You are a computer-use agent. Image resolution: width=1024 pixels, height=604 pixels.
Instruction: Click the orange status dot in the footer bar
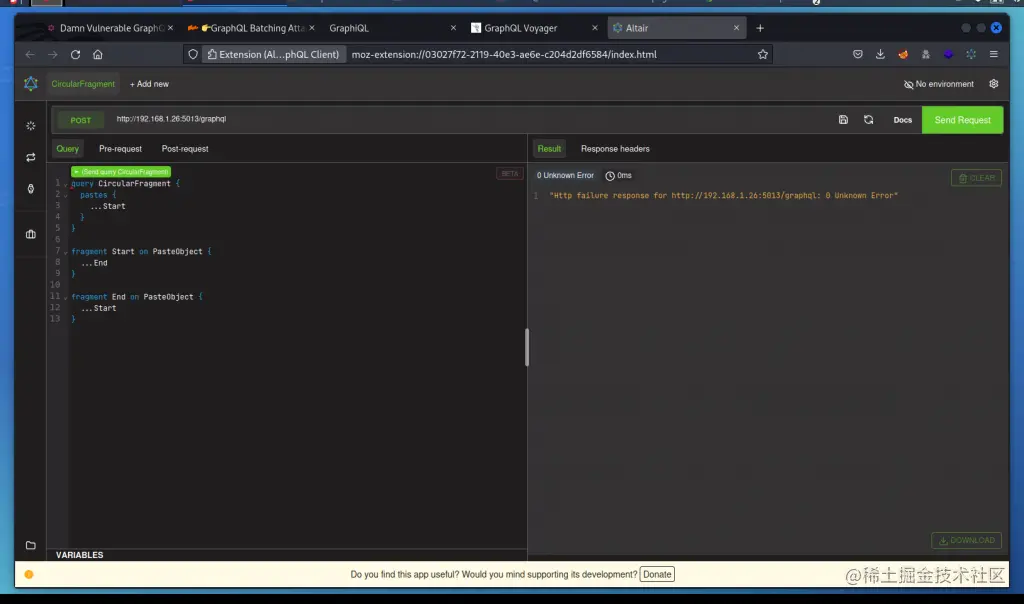[x=29, y=575]
